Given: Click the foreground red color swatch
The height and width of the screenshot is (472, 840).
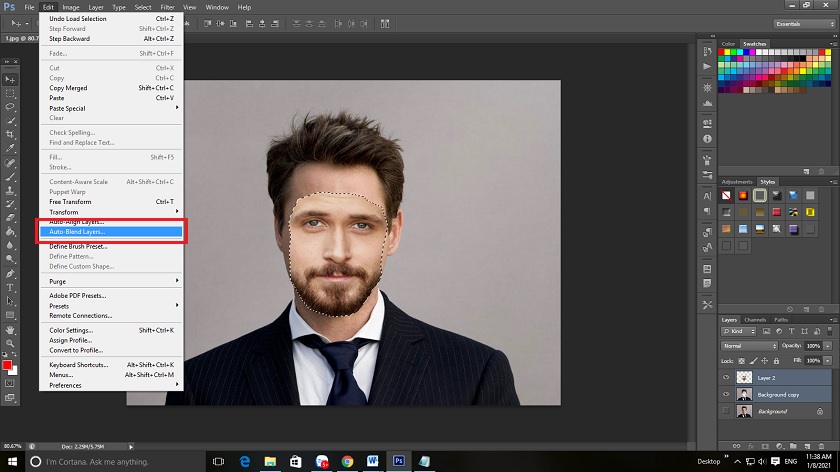Looking at the screenshot, I should [6, 365].
